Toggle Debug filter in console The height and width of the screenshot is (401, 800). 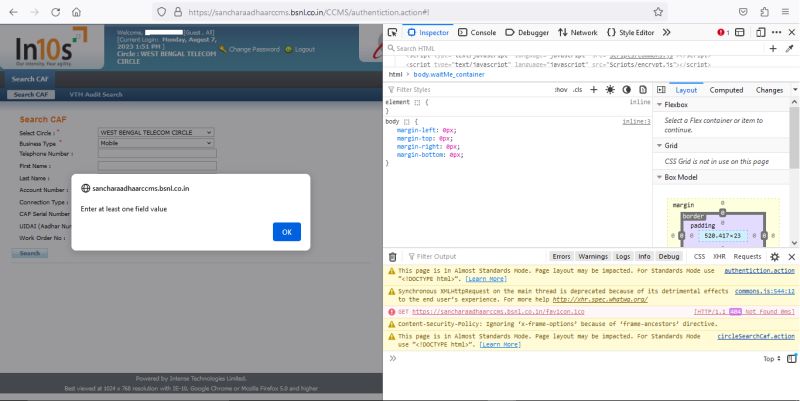668,256
